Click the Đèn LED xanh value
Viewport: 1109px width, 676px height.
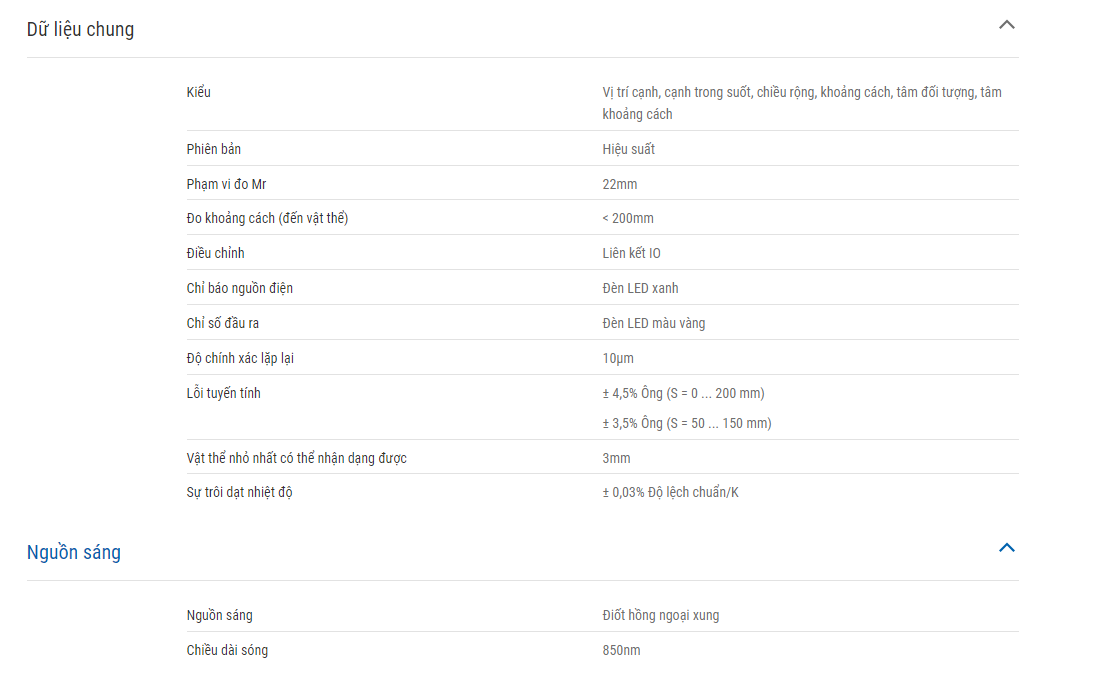click(640, 289)
